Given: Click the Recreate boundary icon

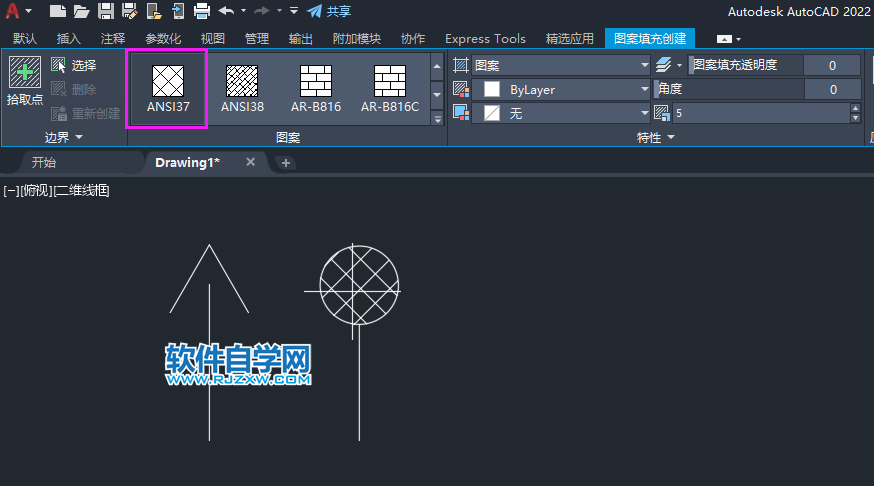Looking at the screenshot, I should (59, 114).
